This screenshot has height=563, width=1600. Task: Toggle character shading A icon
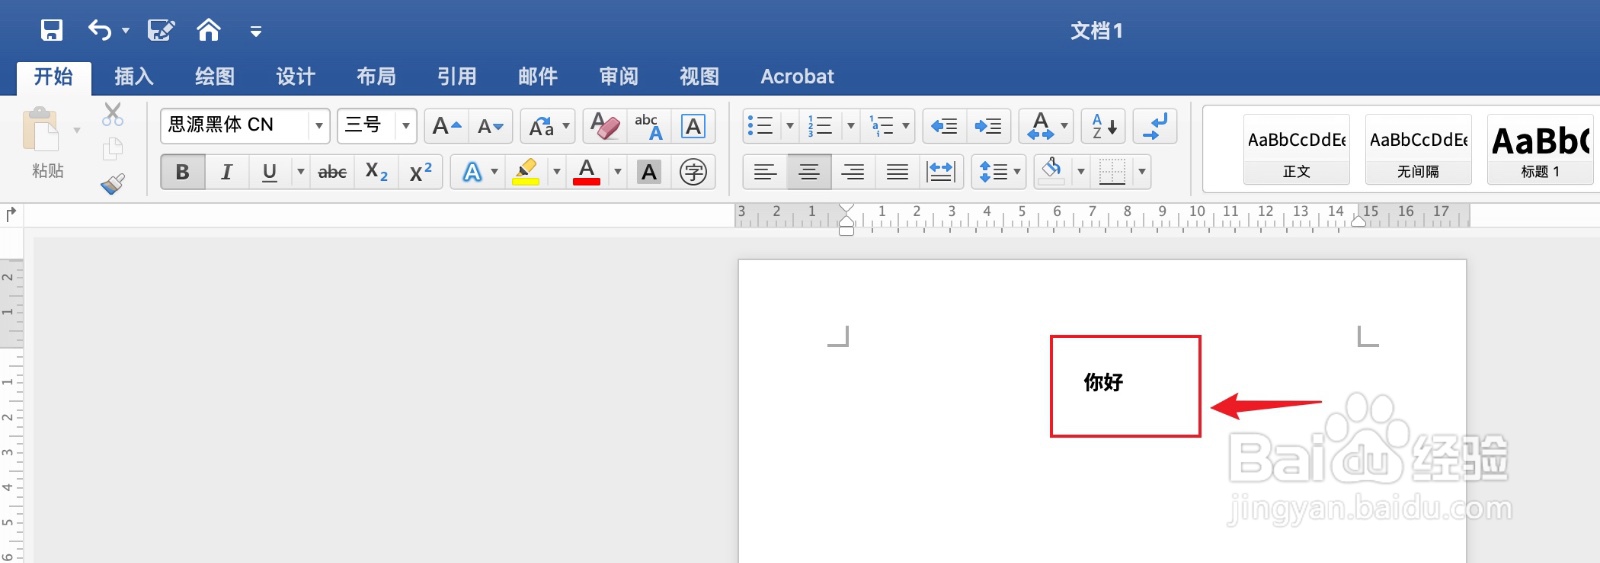pyautogui.click(x=649, y=172)
